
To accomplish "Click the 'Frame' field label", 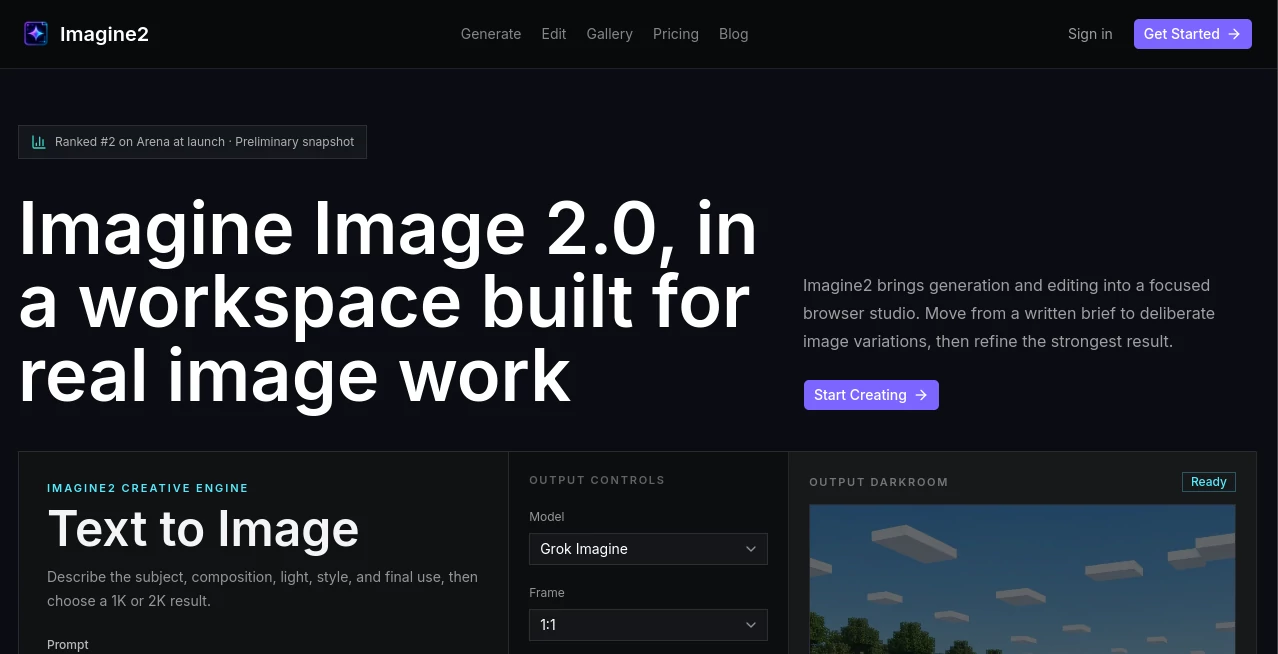I will (x=547, y=593).
